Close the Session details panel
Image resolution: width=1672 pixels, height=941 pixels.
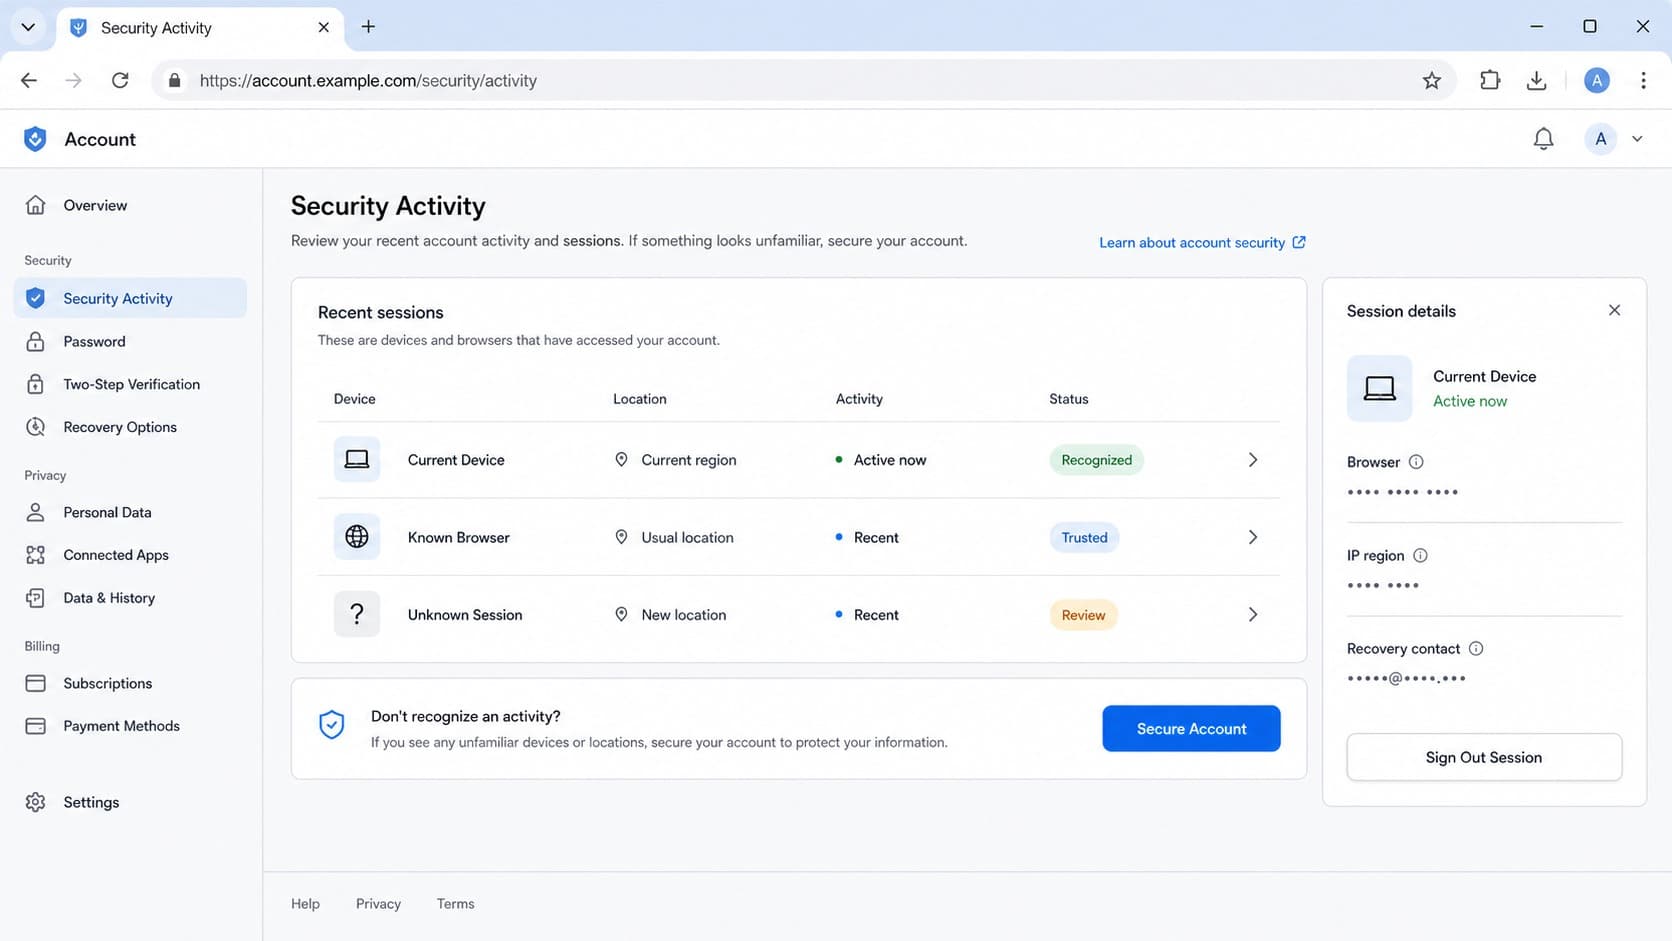pos(1614,310)
